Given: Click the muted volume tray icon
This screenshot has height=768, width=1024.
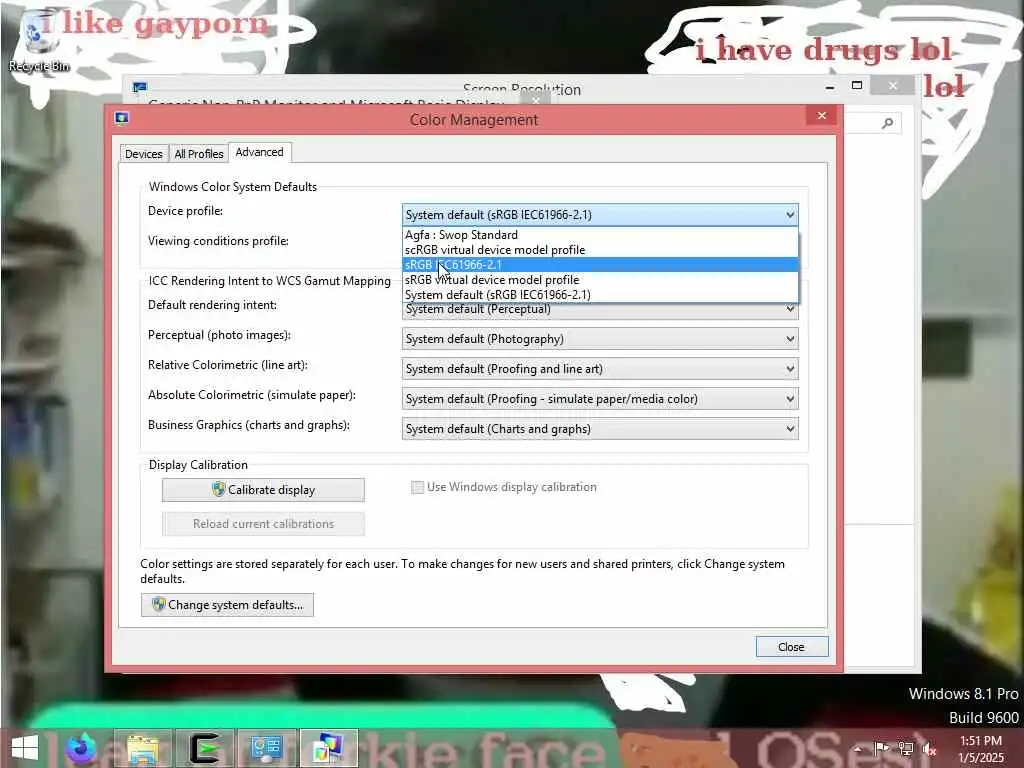Looking at the screenshot, I should [929, 749].
